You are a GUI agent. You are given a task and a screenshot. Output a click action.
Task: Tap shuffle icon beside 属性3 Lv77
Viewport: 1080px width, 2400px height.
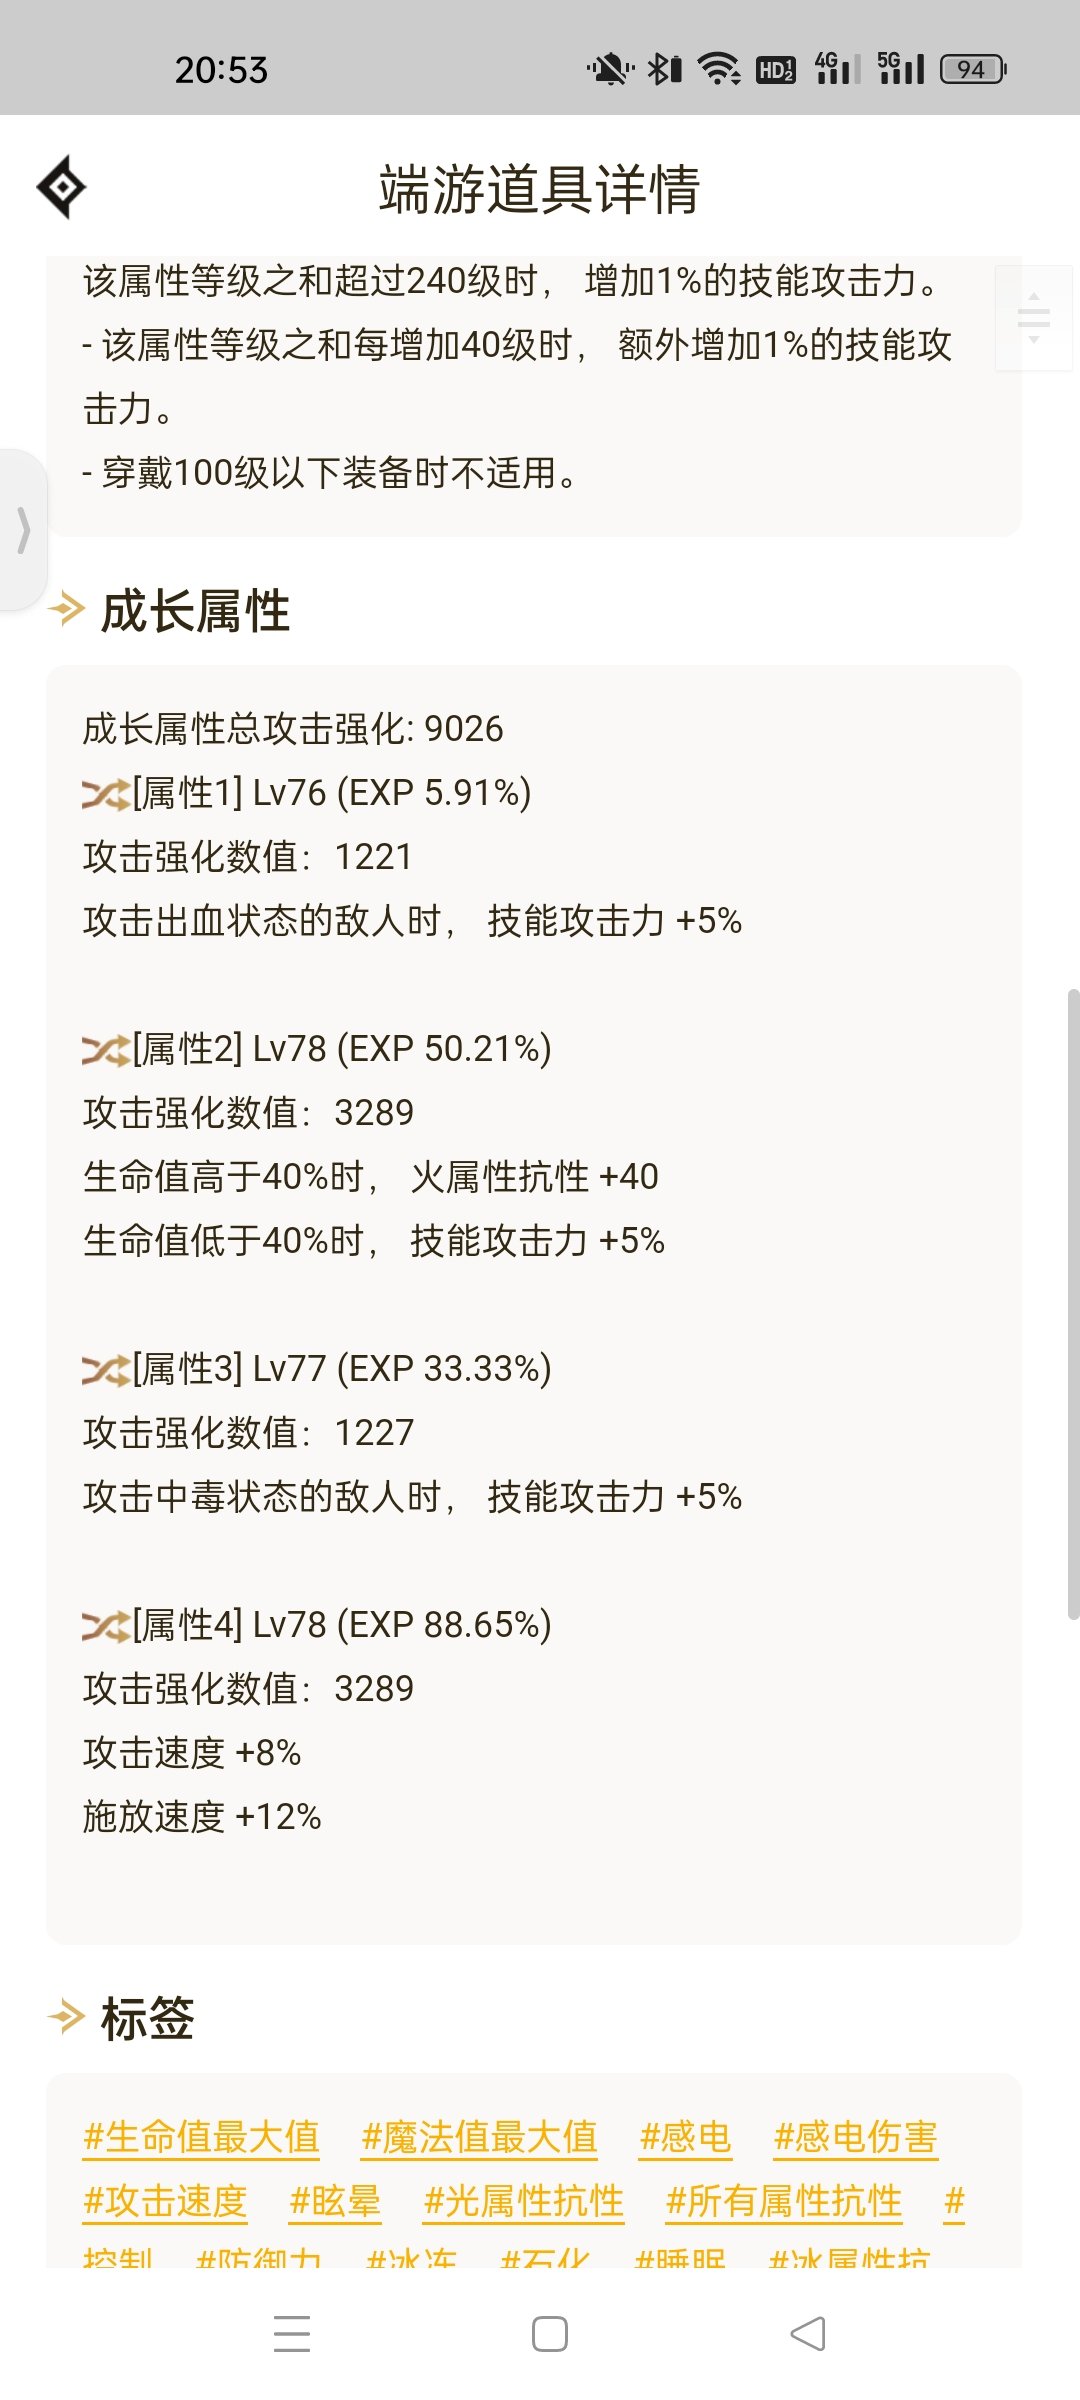click(105, 1370)
